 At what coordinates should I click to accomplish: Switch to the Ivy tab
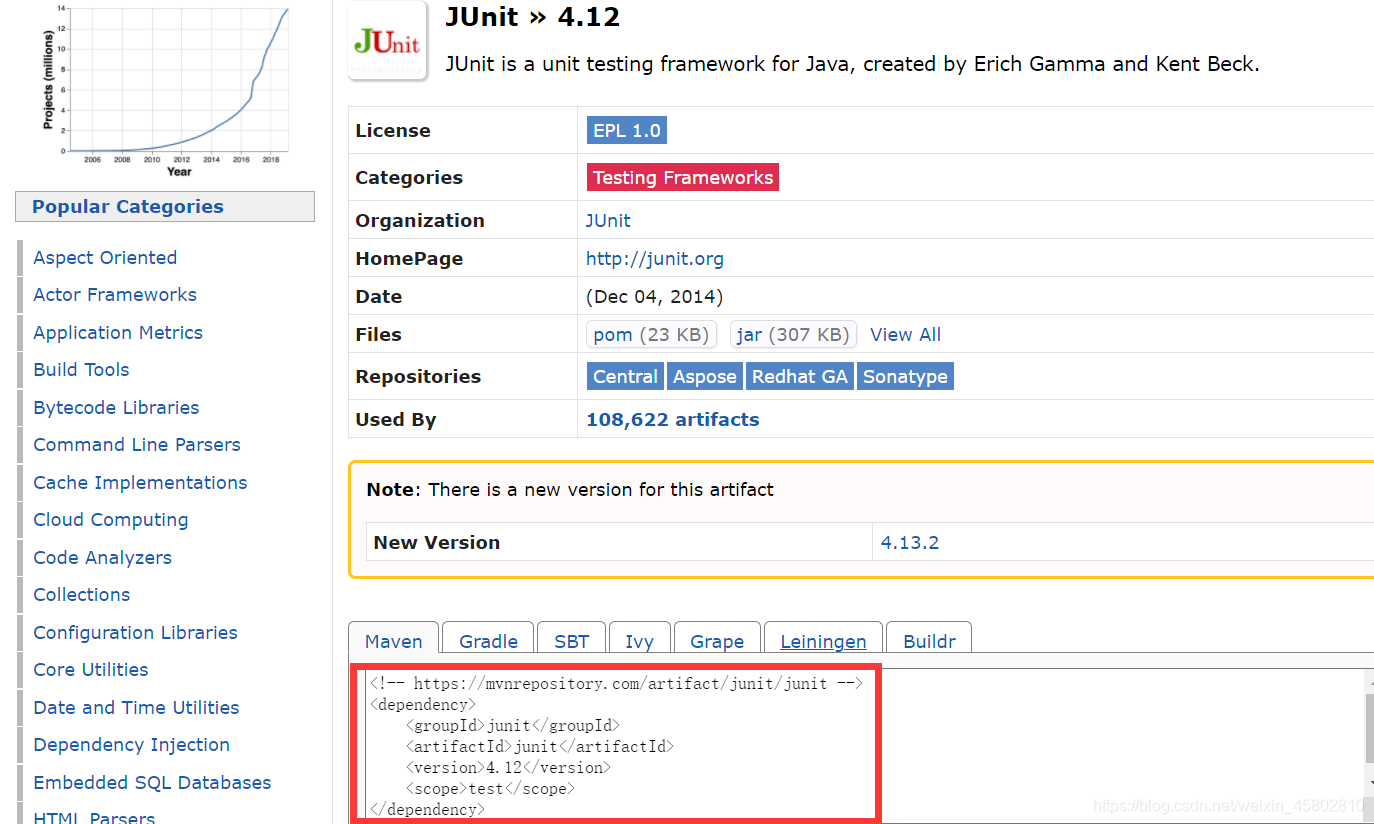point(640,641)
